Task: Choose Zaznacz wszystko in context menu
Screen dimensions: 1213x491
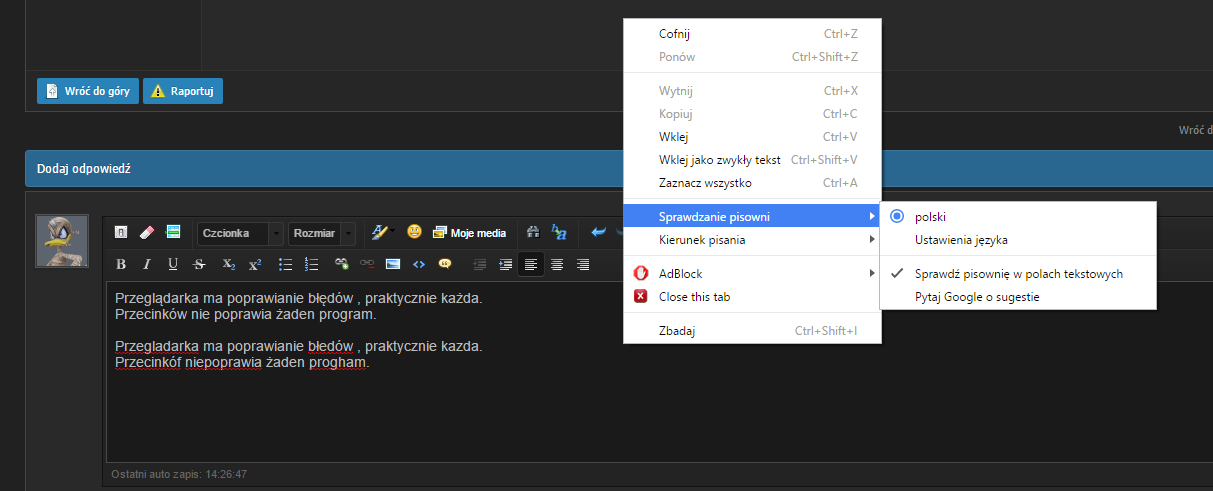Action: point(752,182)
